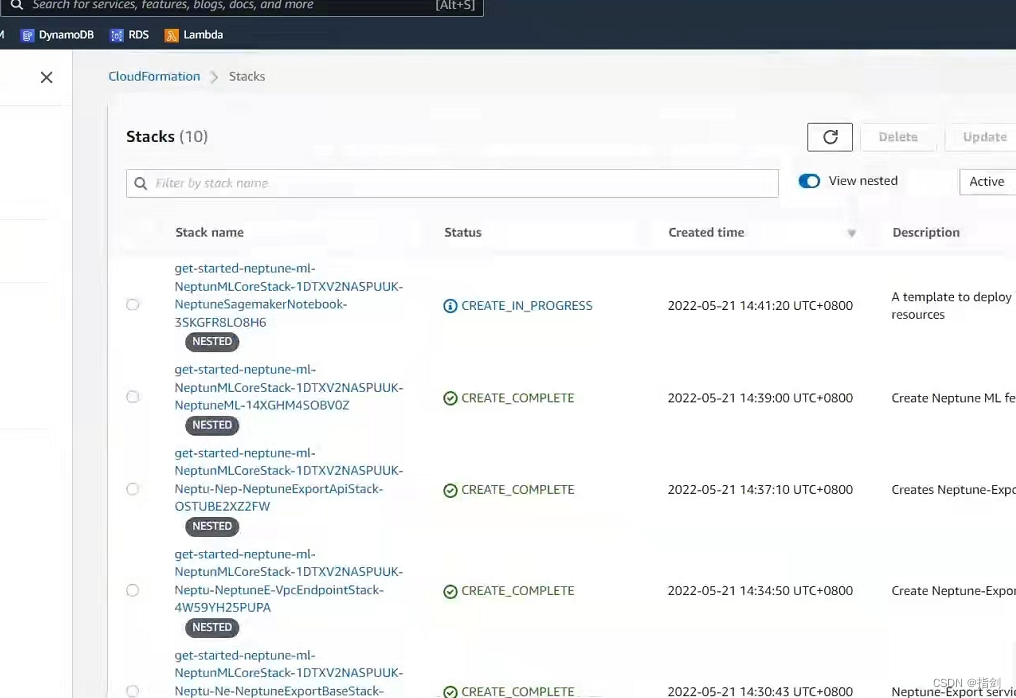Focus the AWS services search bar
The width and height of the screenshot is (1016, 698).
pyautogui.click(x=242, y=5)
